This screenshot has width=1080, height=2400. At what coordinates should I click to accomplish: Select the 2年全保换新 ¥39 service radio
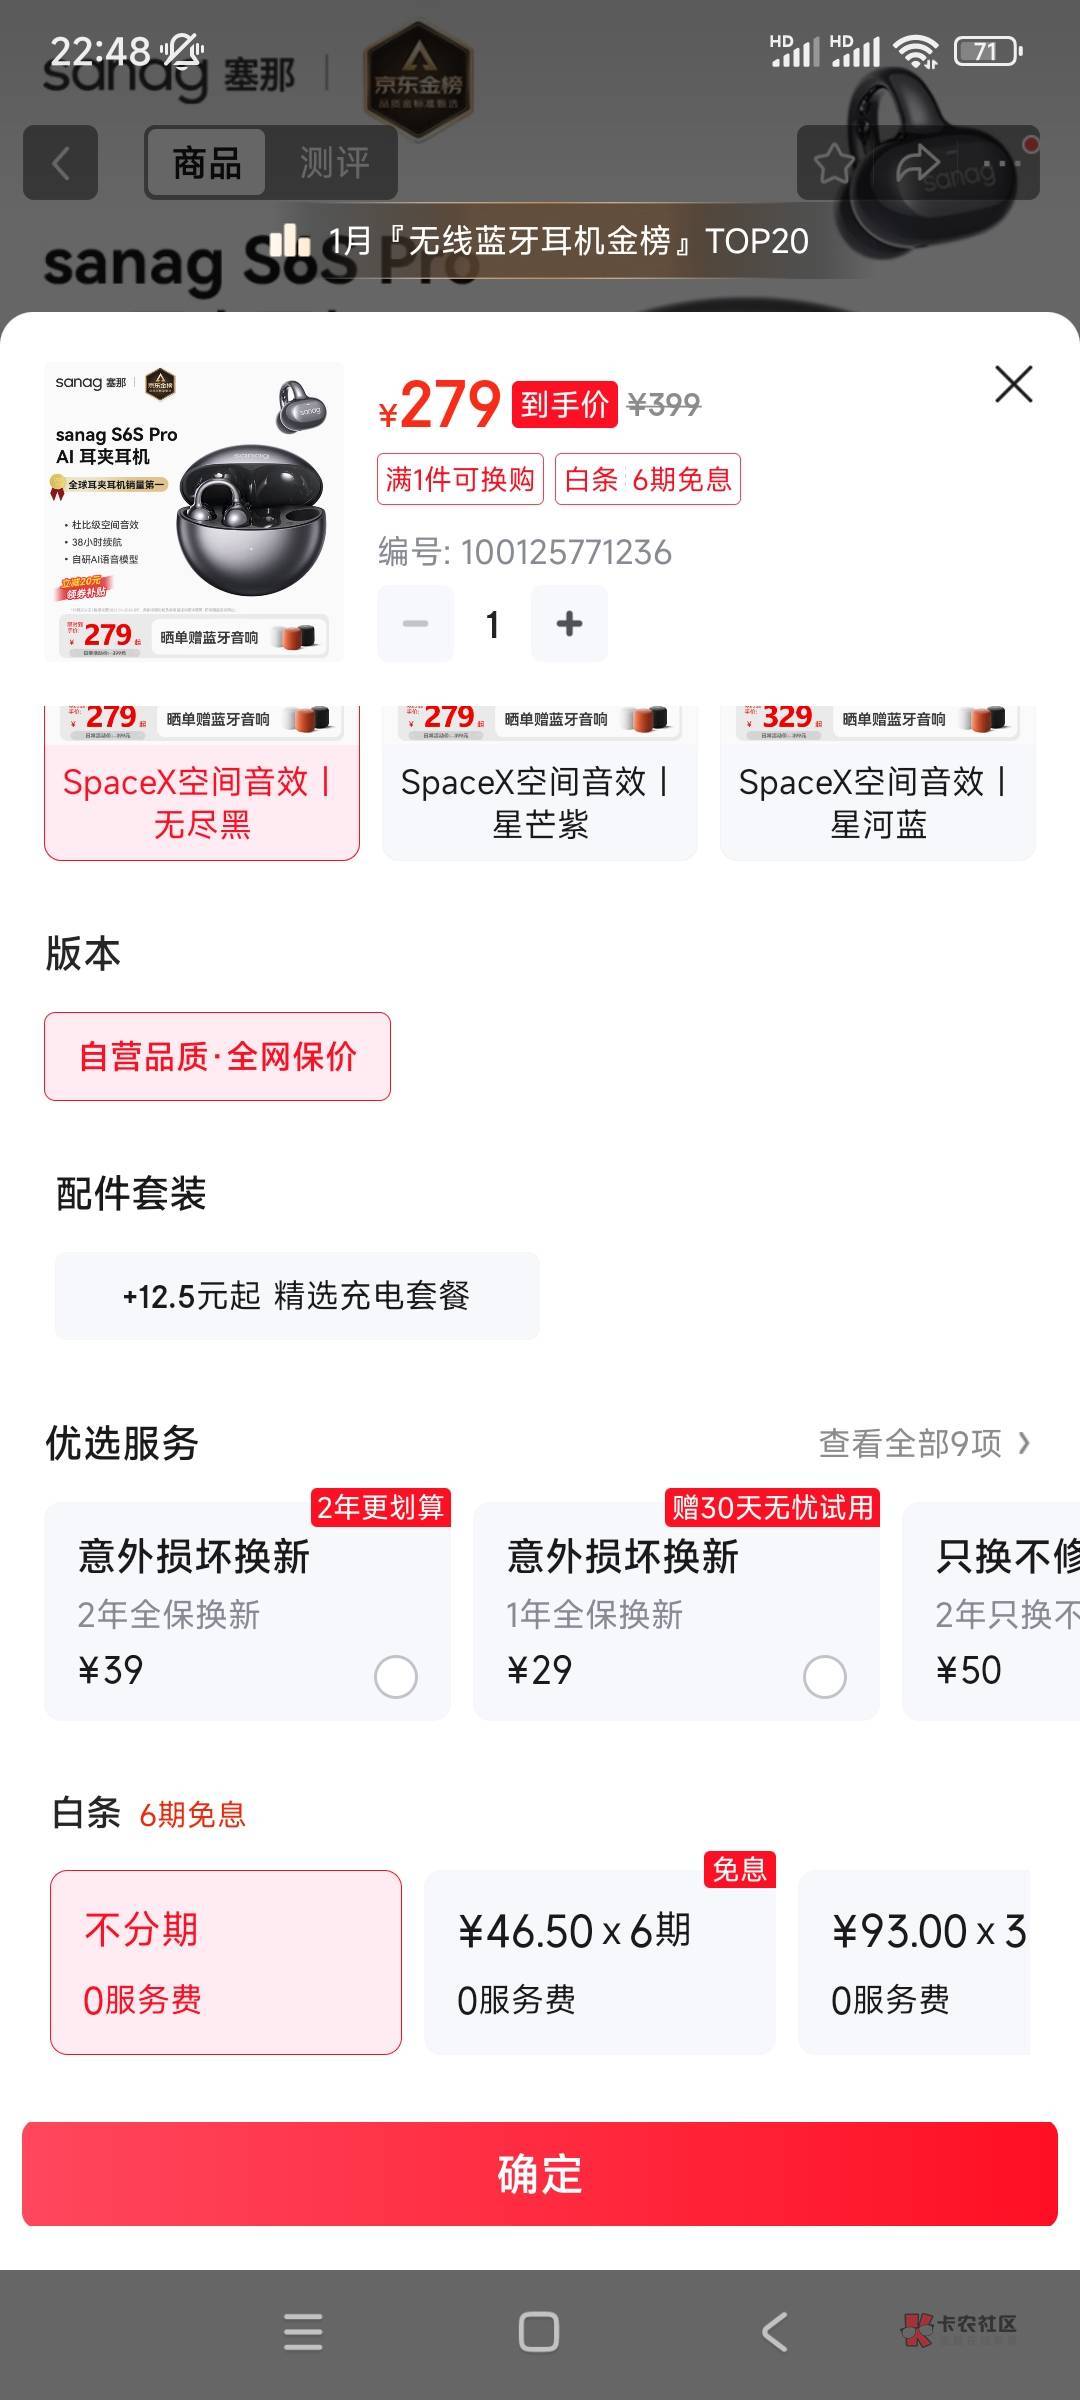pos(395,1677)
